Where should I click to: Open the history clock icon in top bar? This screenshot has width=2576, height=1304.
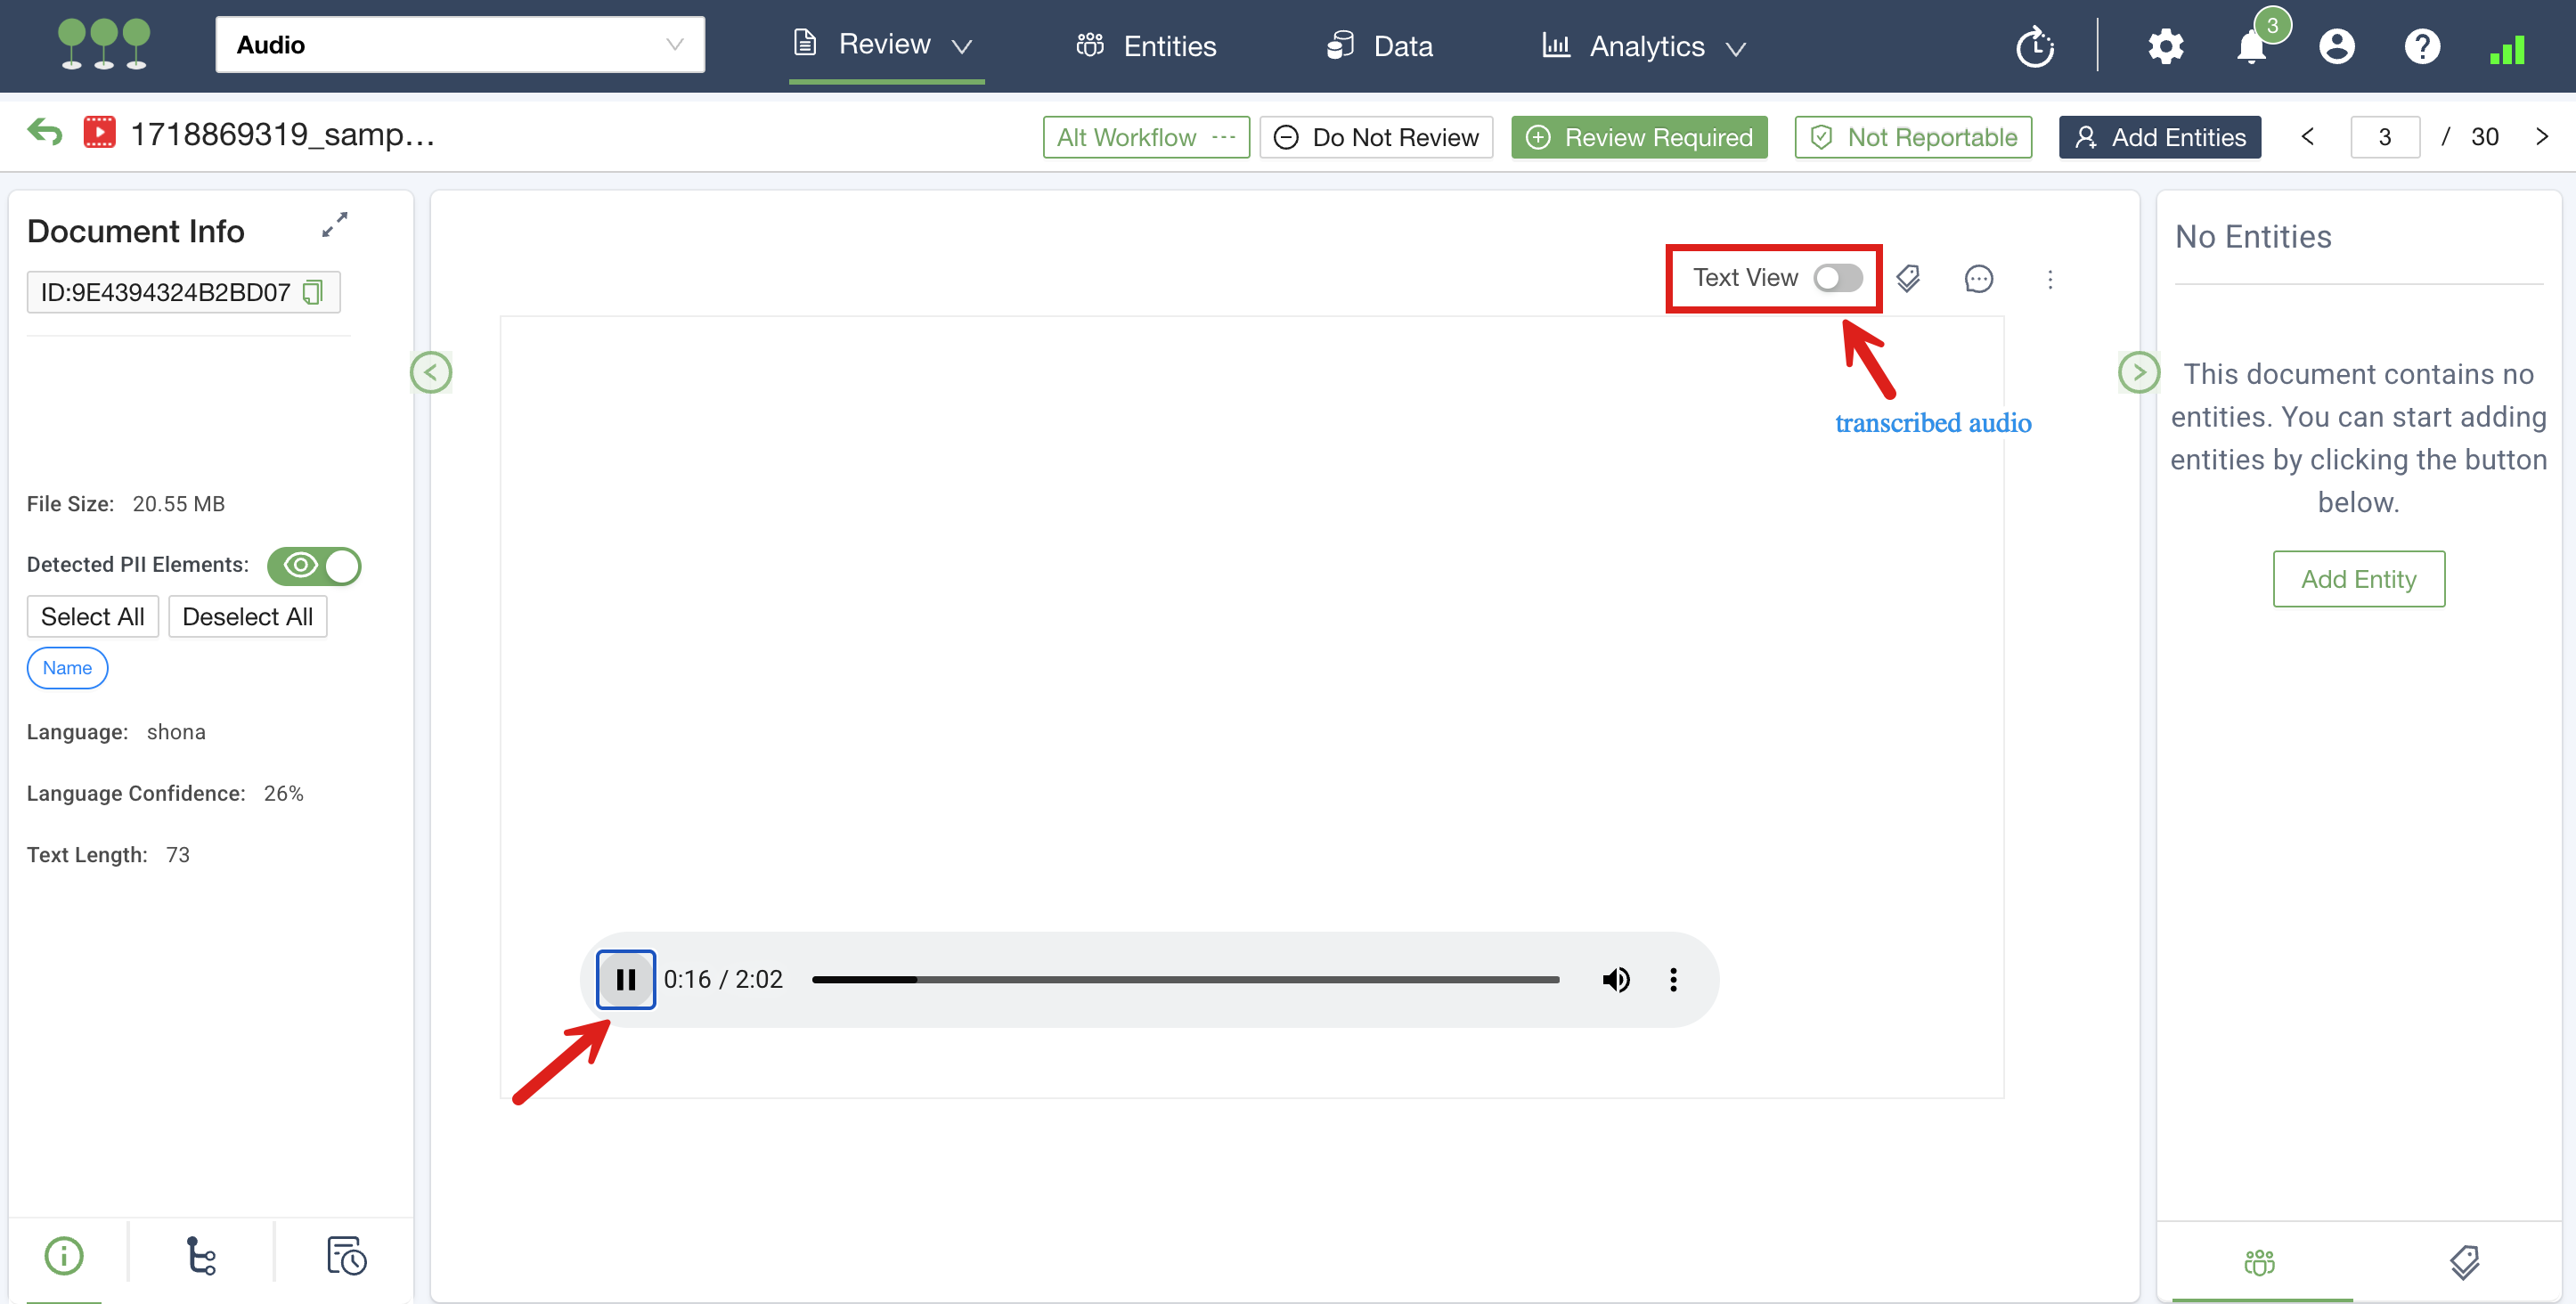click(x=2034, y=46)
